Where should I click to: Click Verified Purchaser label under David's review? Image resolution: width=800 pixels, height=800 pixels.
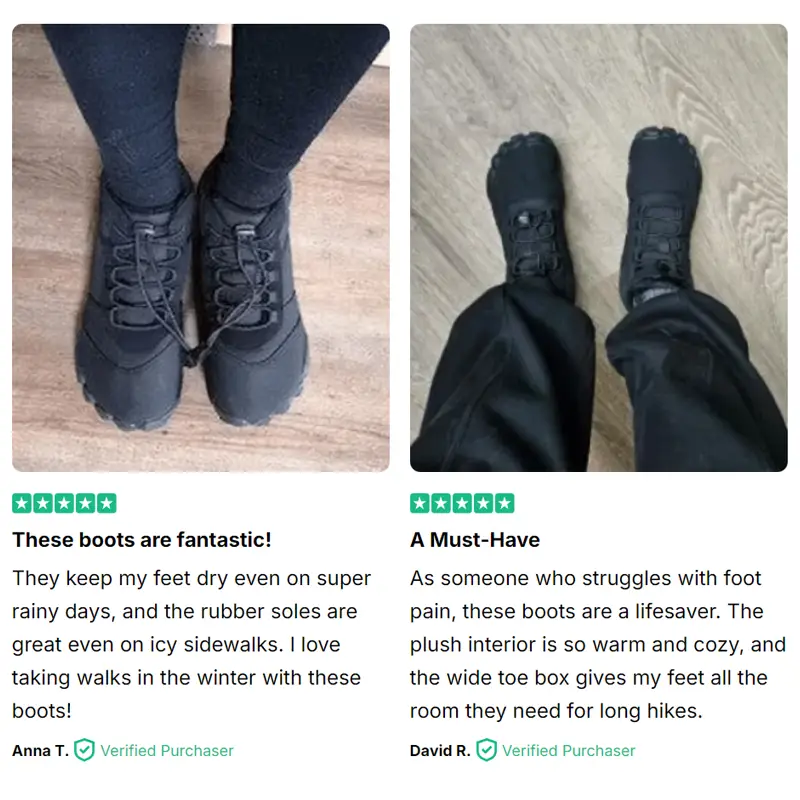coord(569,751)
